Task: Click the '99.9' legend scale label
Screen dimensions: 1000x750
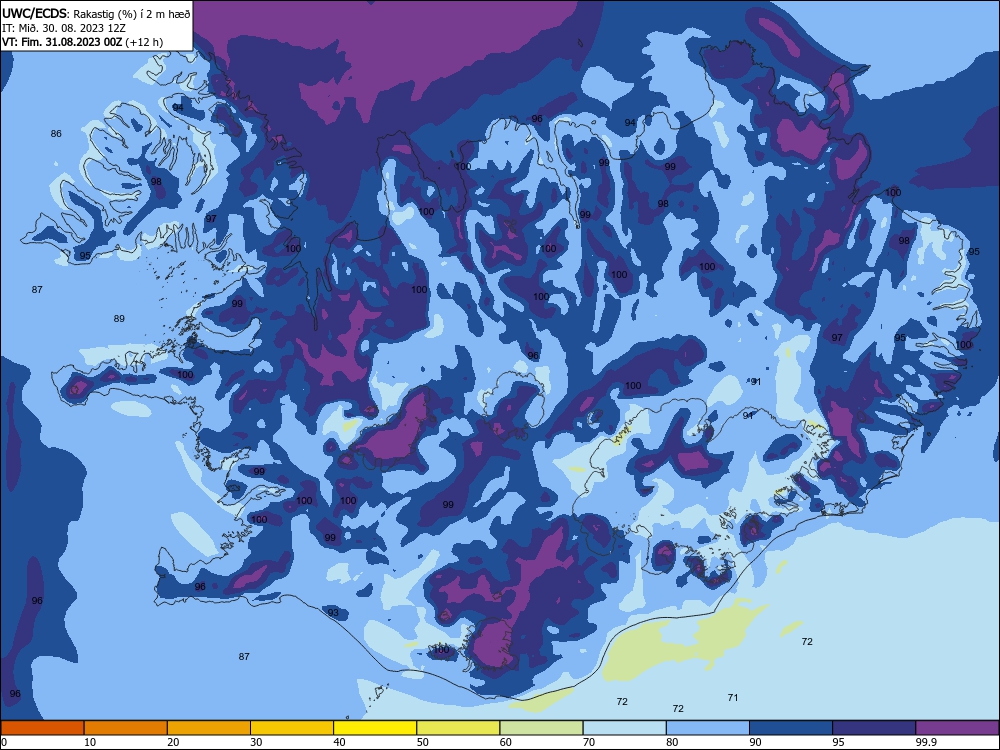Action: point(925,742)
